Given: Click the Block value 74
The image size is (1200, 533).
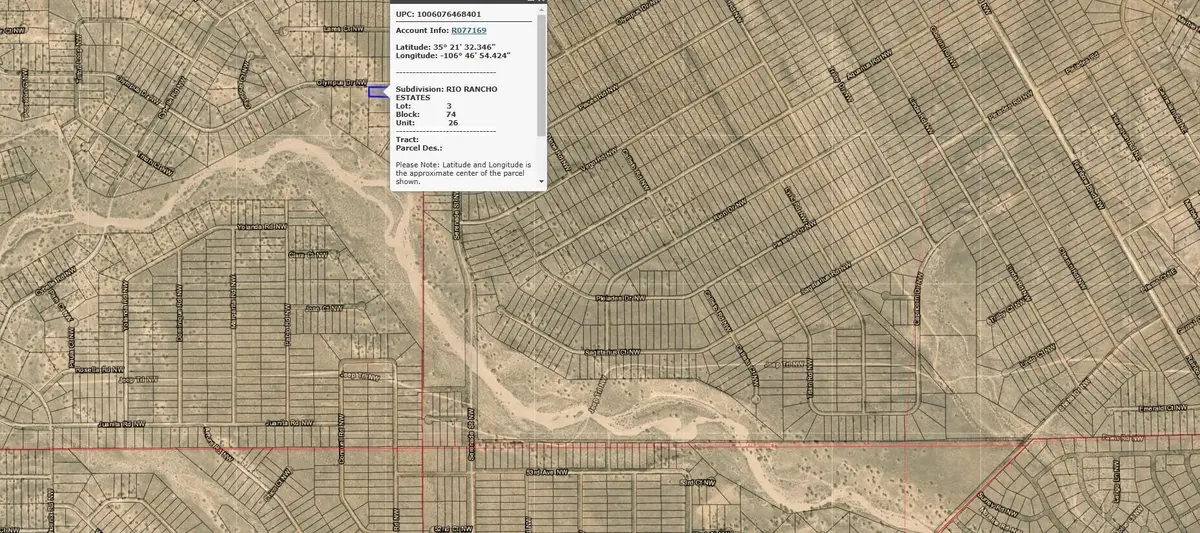Looking at the screenshot, I should click(451, 114).
